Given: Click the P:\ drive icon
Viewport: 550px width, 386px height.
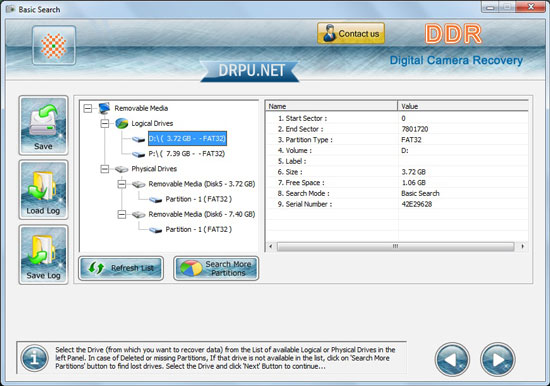Looking at the screenshot, I should pos(139,154).
